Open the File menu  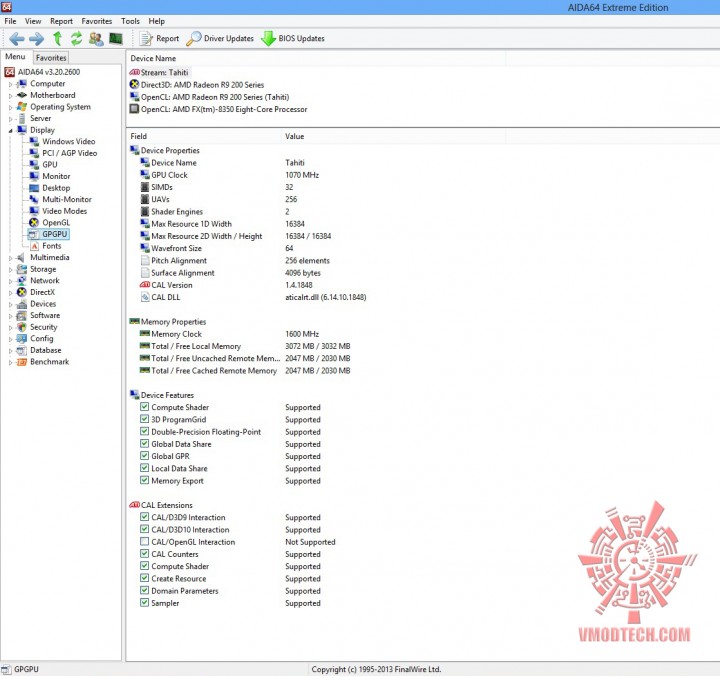[10, 21]
